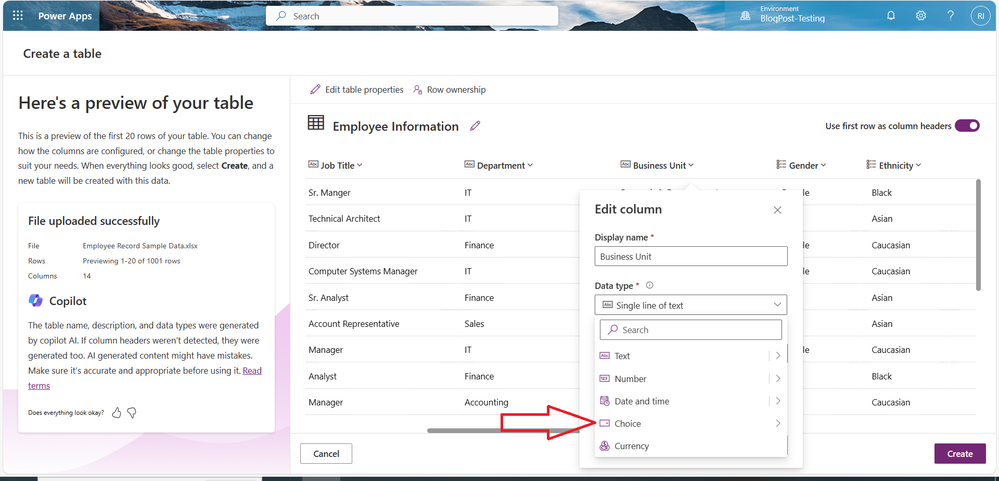
Task: Open the notifications bell
Action: 891,16
